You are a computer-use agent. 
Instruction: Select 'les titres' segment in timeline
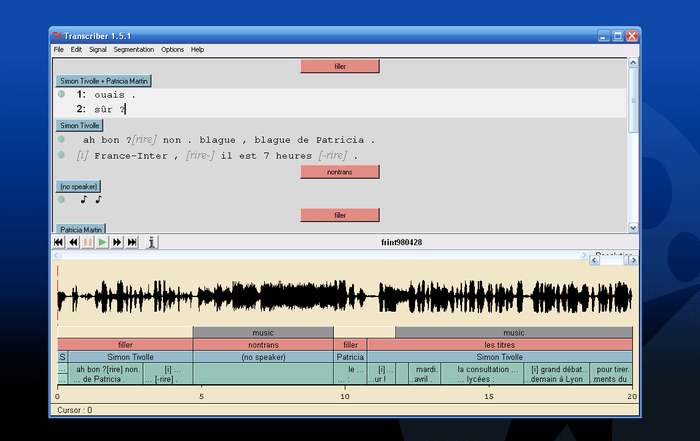[499, 345]
